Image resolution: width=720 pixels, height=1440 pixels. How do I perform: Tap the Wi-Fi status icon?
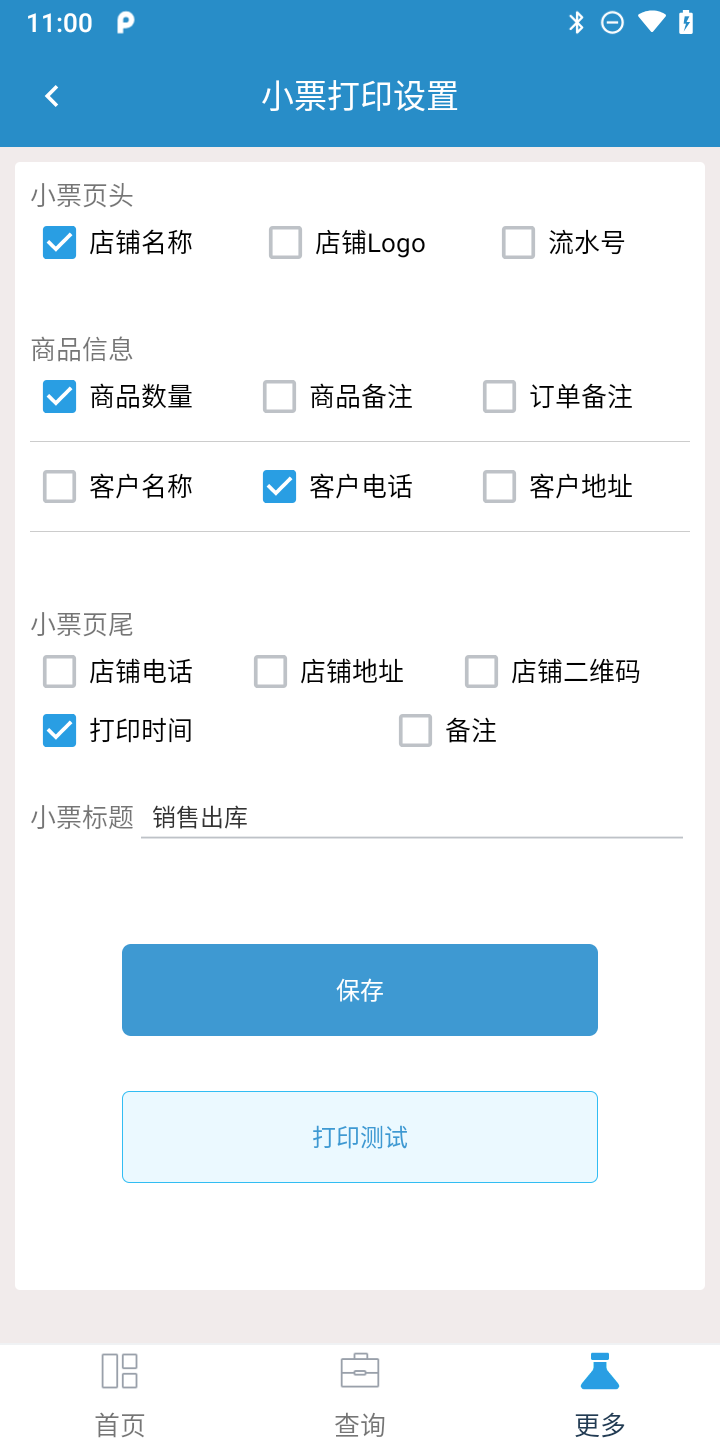click(651, 22)
